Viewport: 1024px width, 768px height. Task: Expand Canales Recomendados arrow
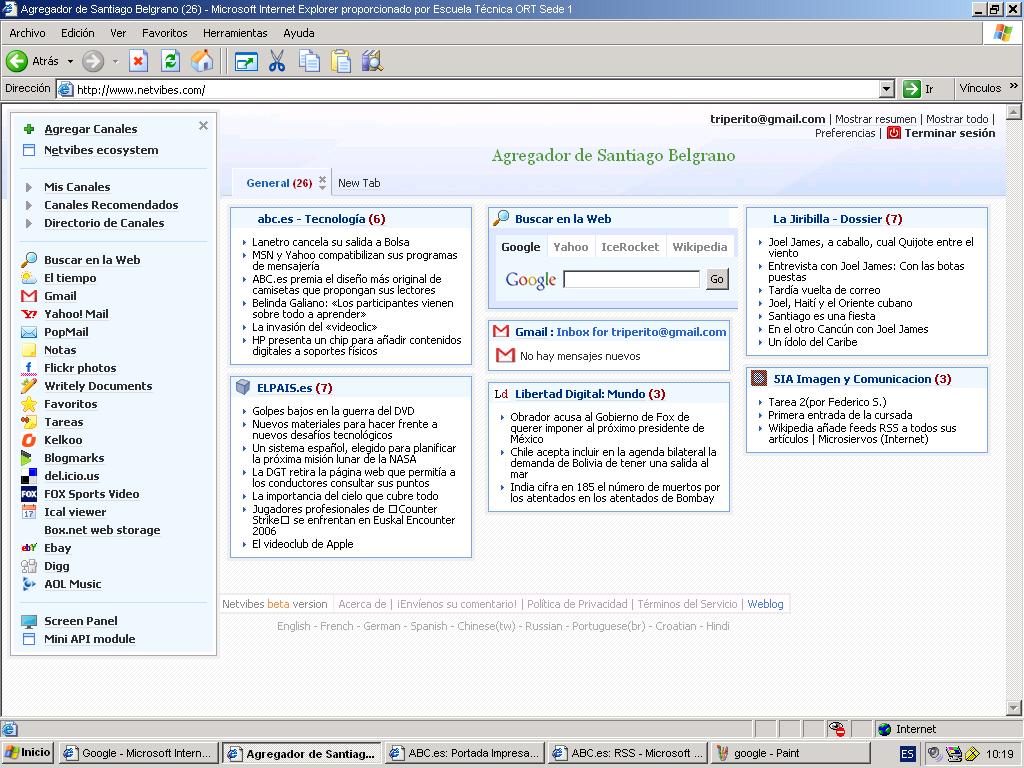[29, 205]
